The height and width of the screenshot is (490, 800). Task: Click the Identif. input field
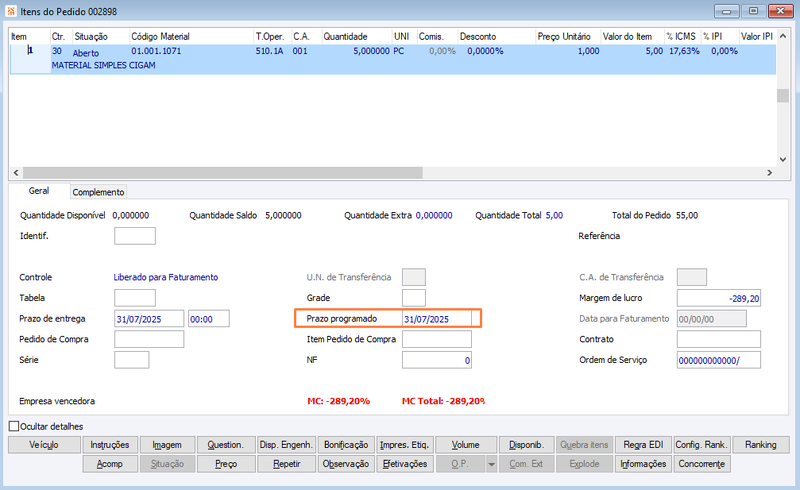coord(135,236)
